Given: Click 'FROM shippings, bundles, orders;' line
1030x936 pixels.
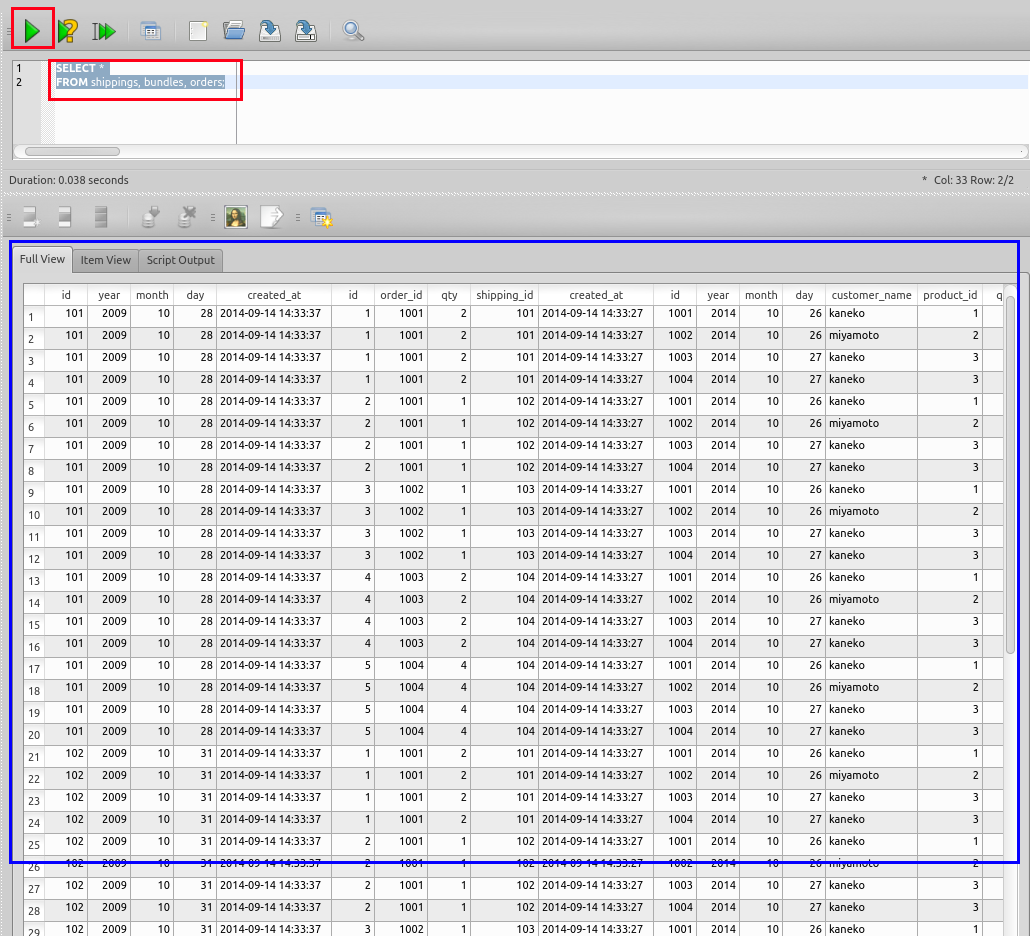Looking at the screenshot, I should pyautogui.click(x=141, y=82).
